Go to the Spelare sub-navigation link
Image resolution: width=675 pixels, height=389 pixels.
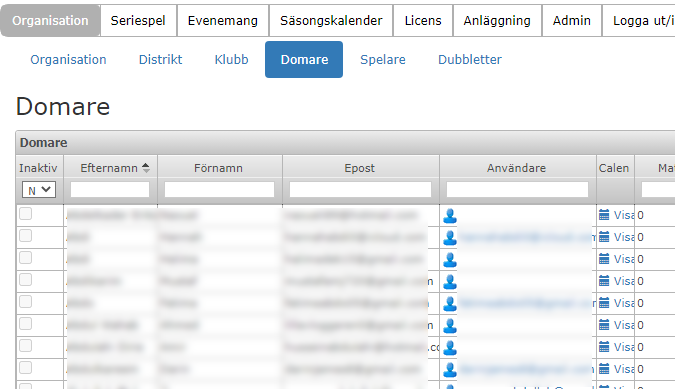point(383,59)
